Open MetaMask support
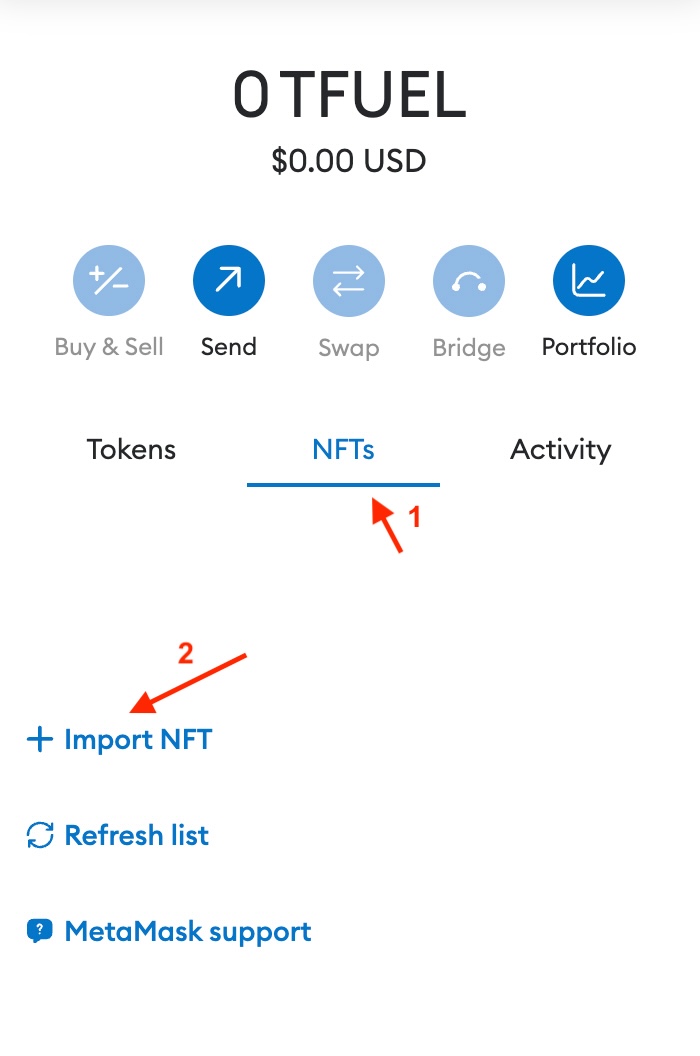700x1056 pixels. 168,931
